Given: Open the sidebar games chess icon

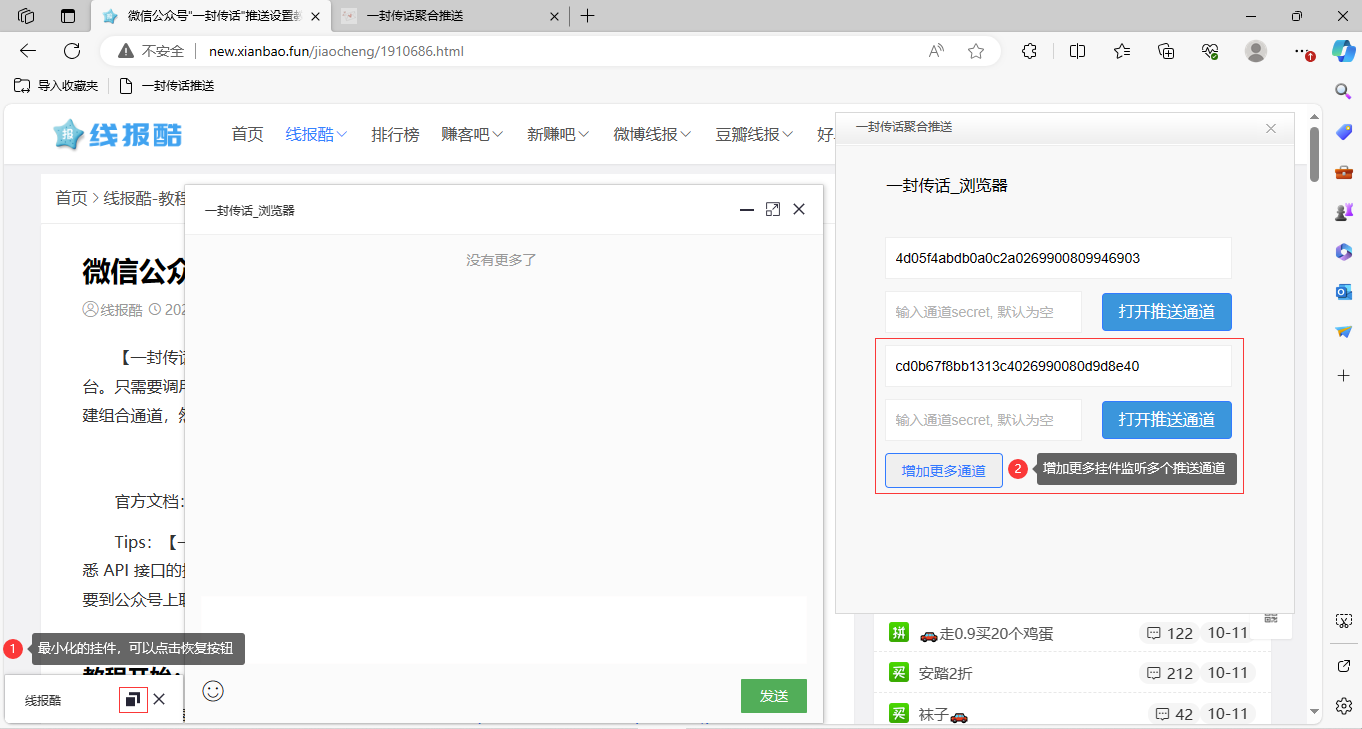Looking at the screenshot, I should [1344, 212].
